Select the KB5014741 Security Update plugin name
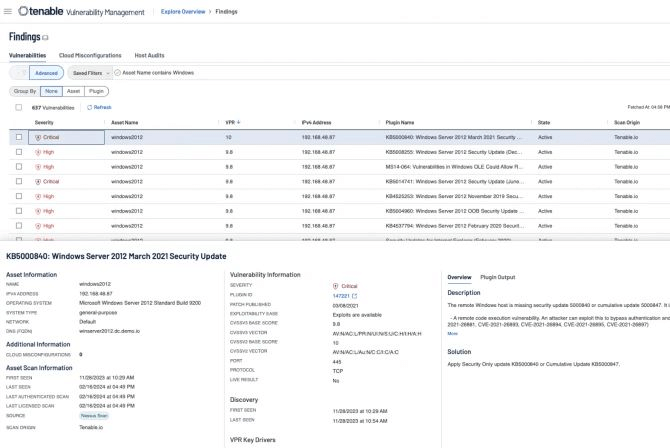Screen dimensions: 670x448 click(455, 182)
